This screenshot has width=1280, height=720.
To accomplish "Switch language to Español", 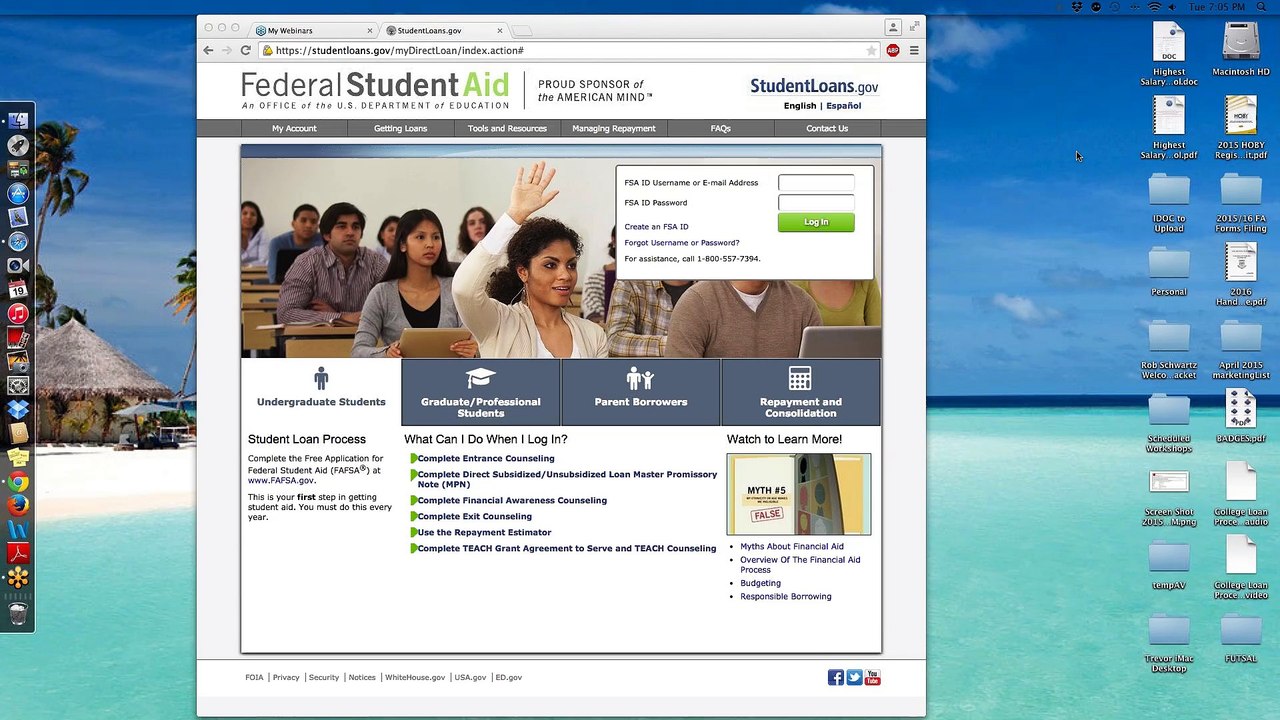I will click(843, 106).
